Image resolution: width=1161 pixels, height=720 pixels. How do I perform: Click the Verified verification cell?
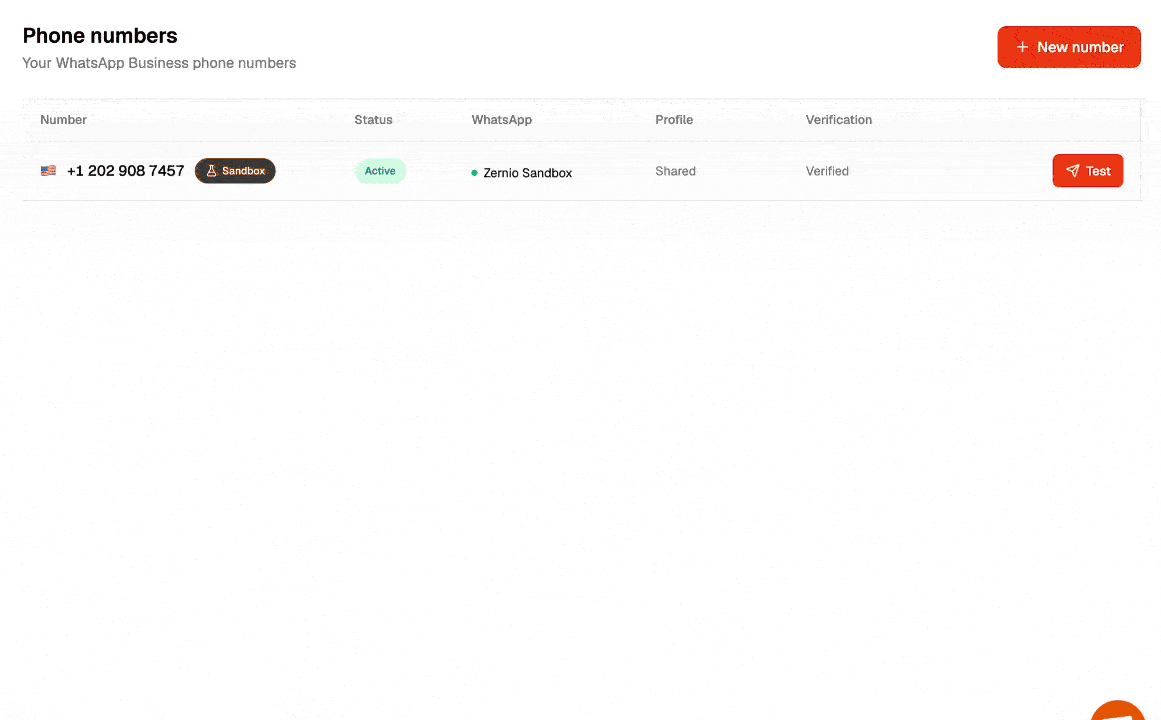point(827,171)
